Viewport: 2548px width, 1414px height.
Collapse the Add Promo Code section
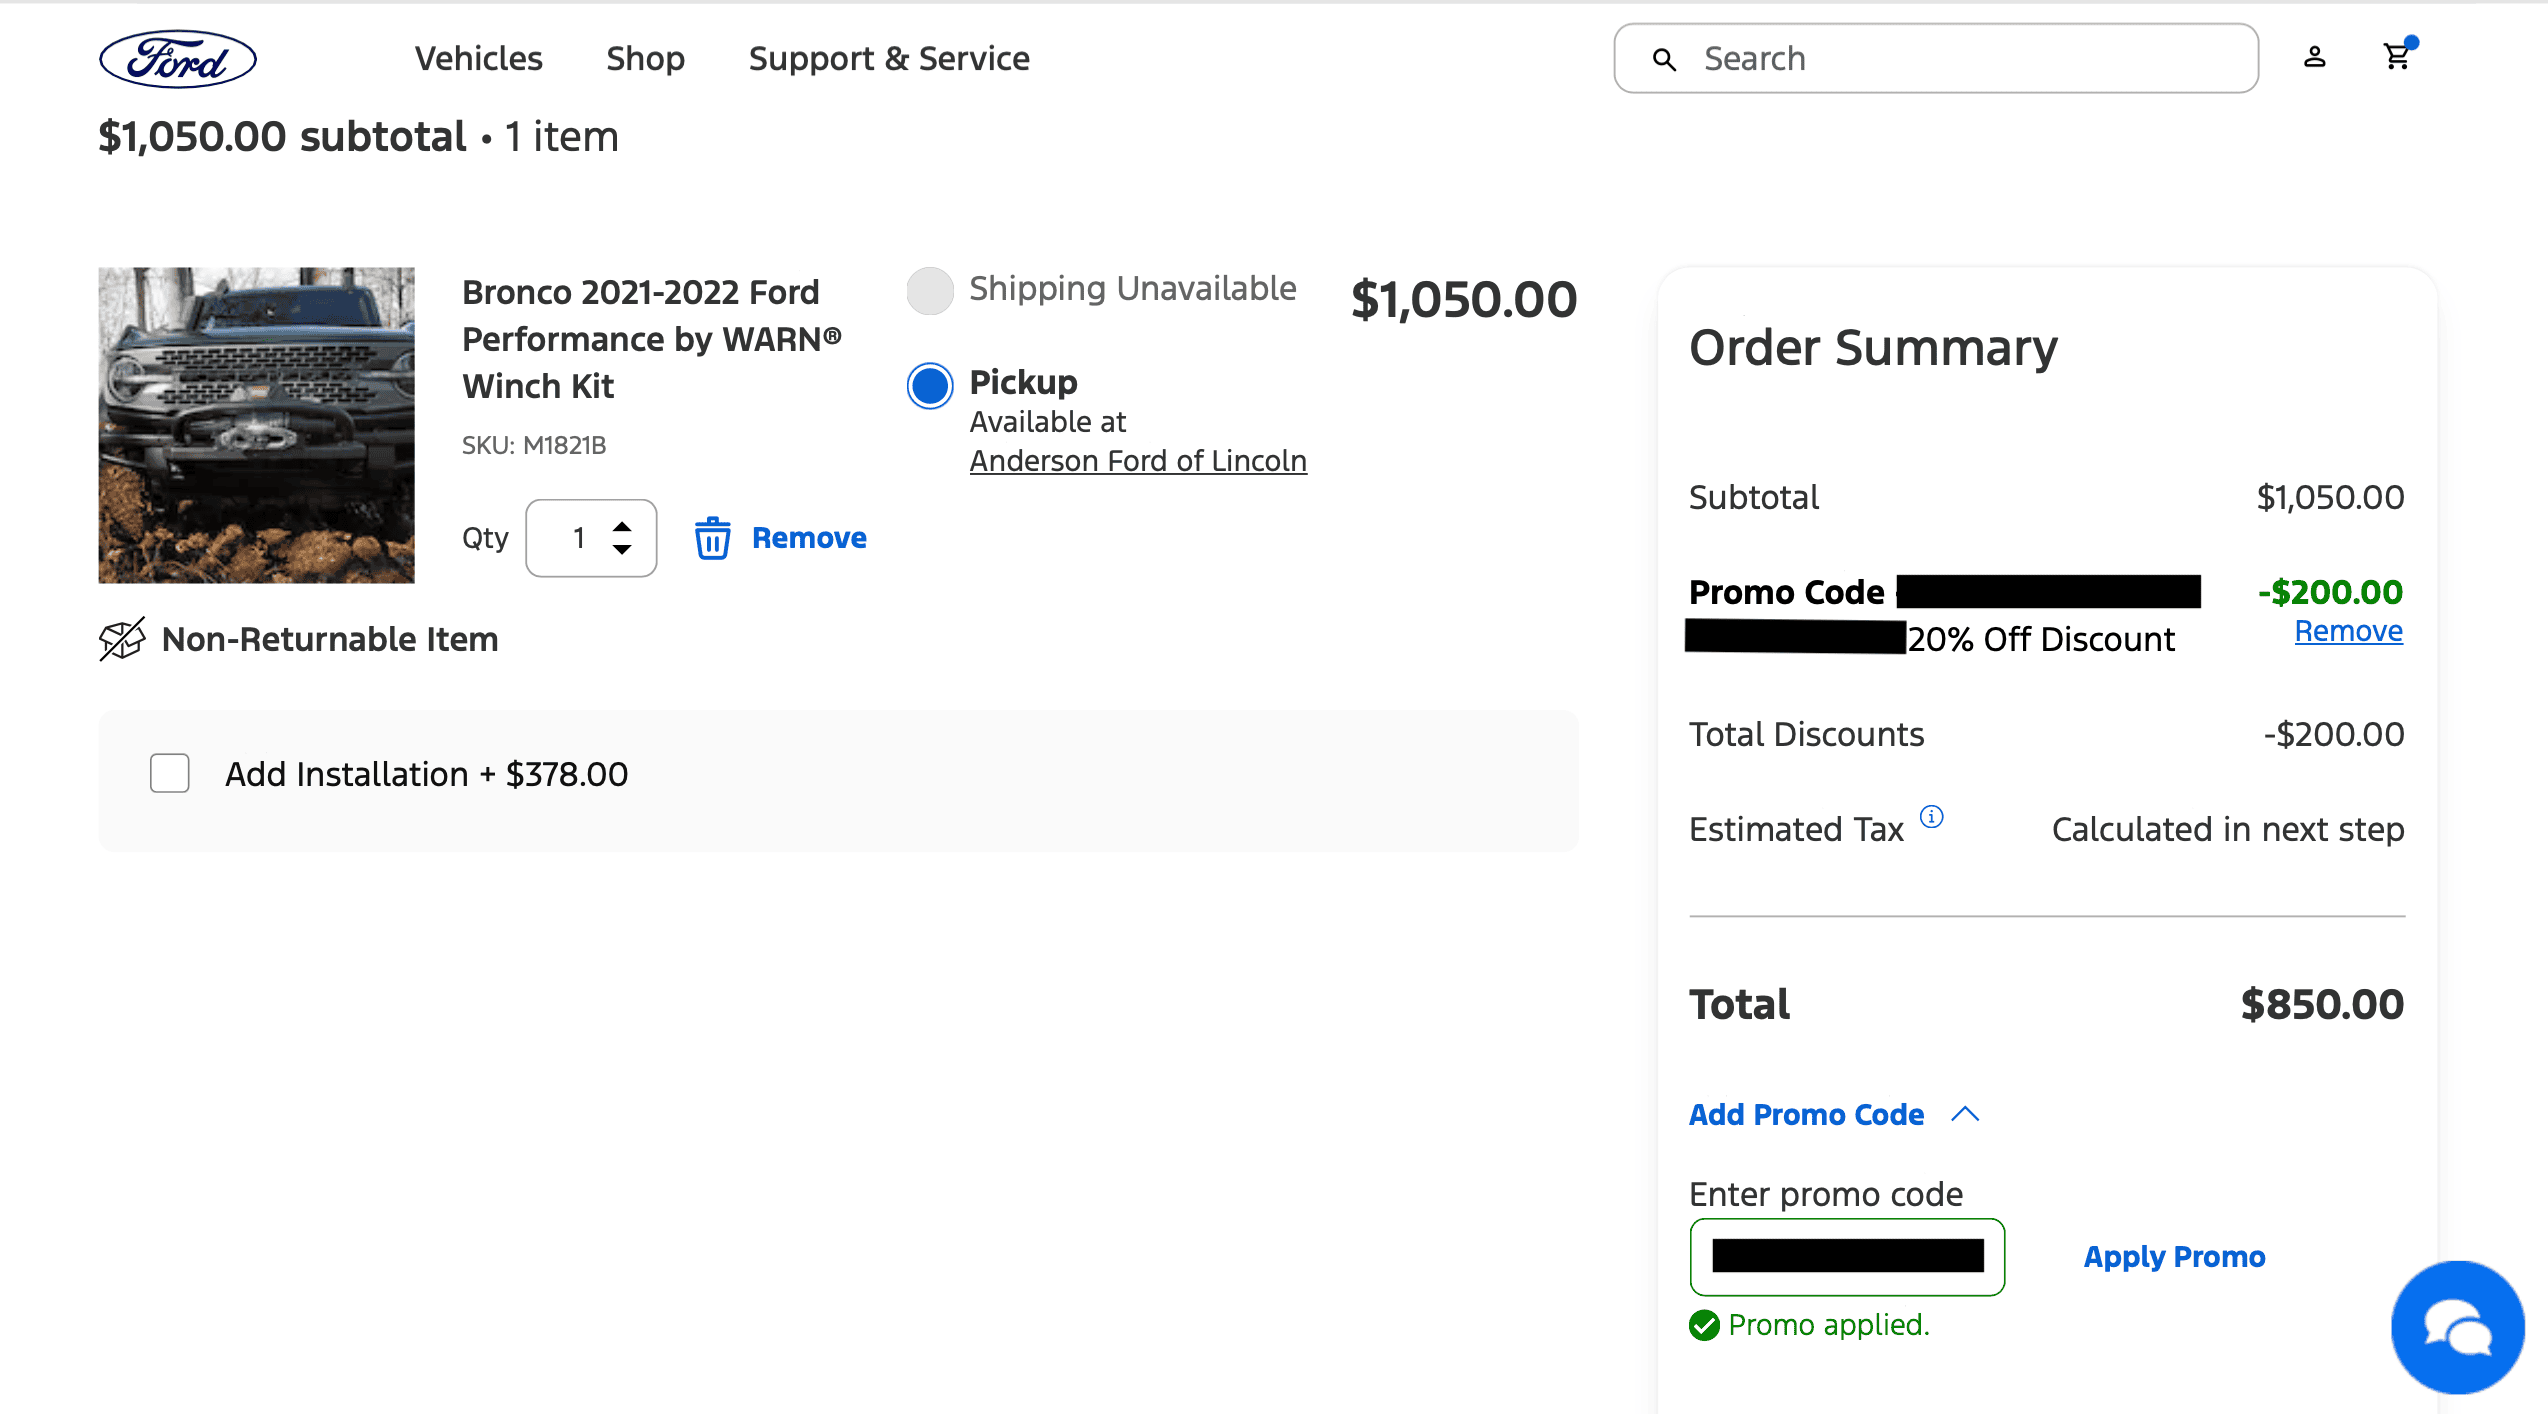click(1964, 1114)
